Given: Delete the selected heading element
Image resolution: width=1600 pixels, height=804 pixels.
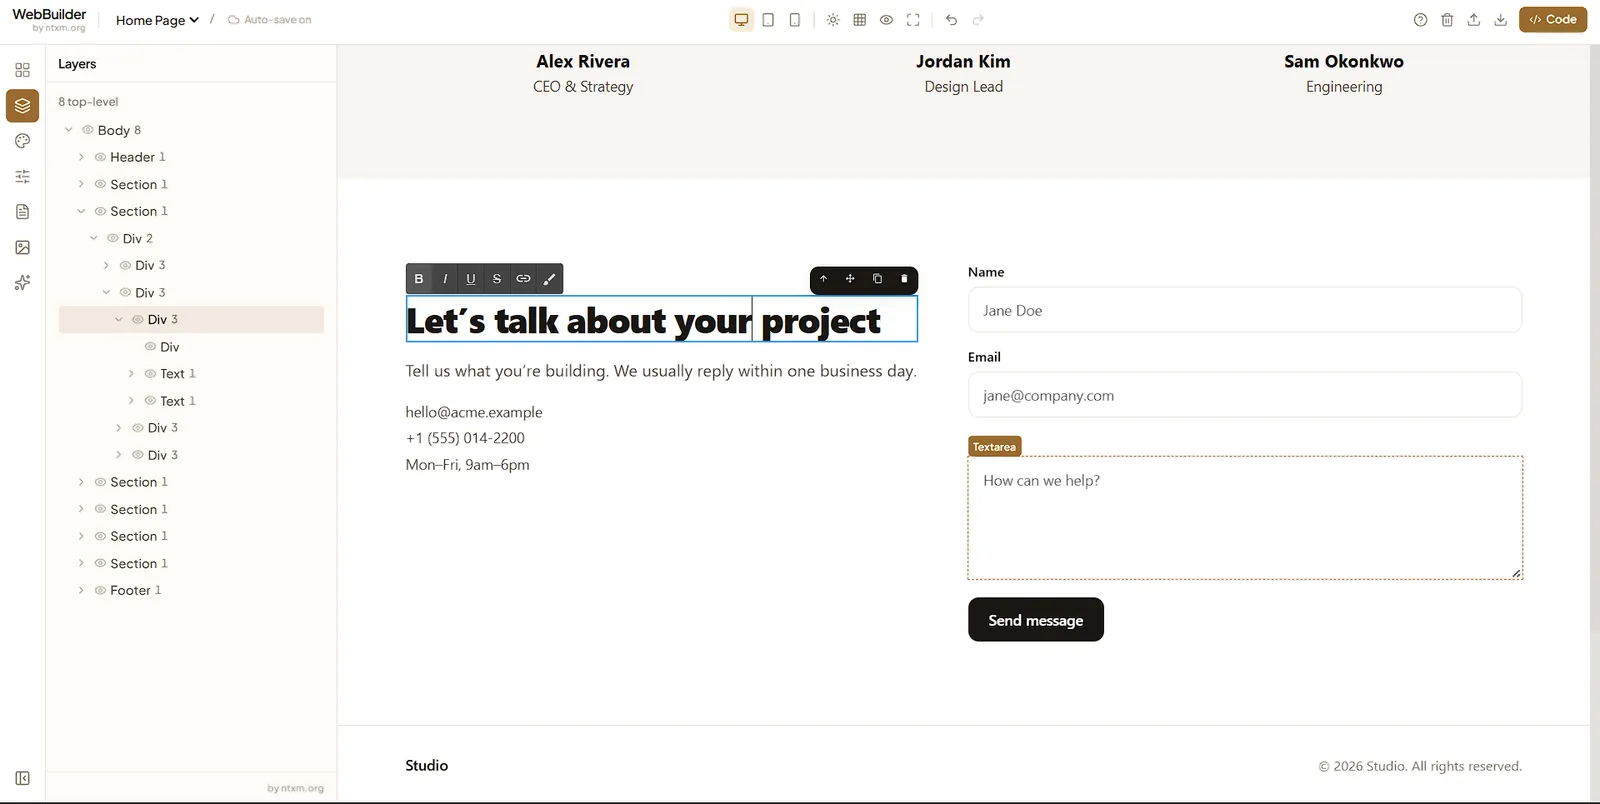Looking at the screenshot, I should [904, 279].
